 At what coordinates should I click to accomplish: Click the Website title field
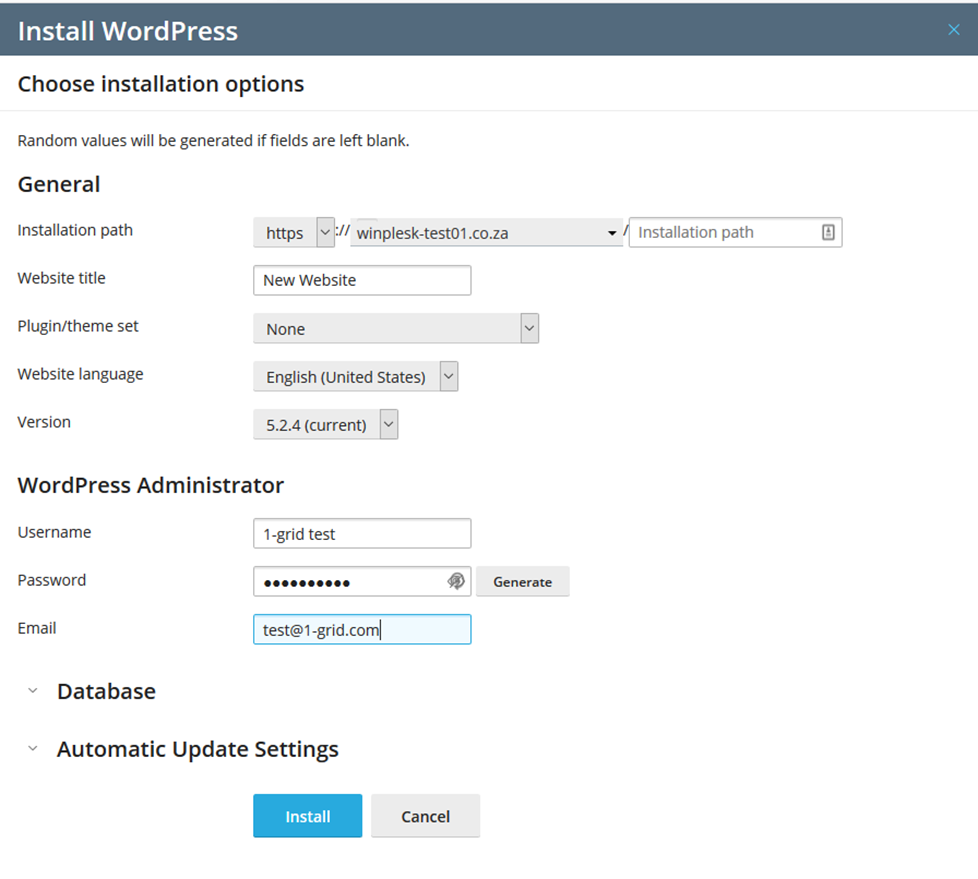coord(362,280)
